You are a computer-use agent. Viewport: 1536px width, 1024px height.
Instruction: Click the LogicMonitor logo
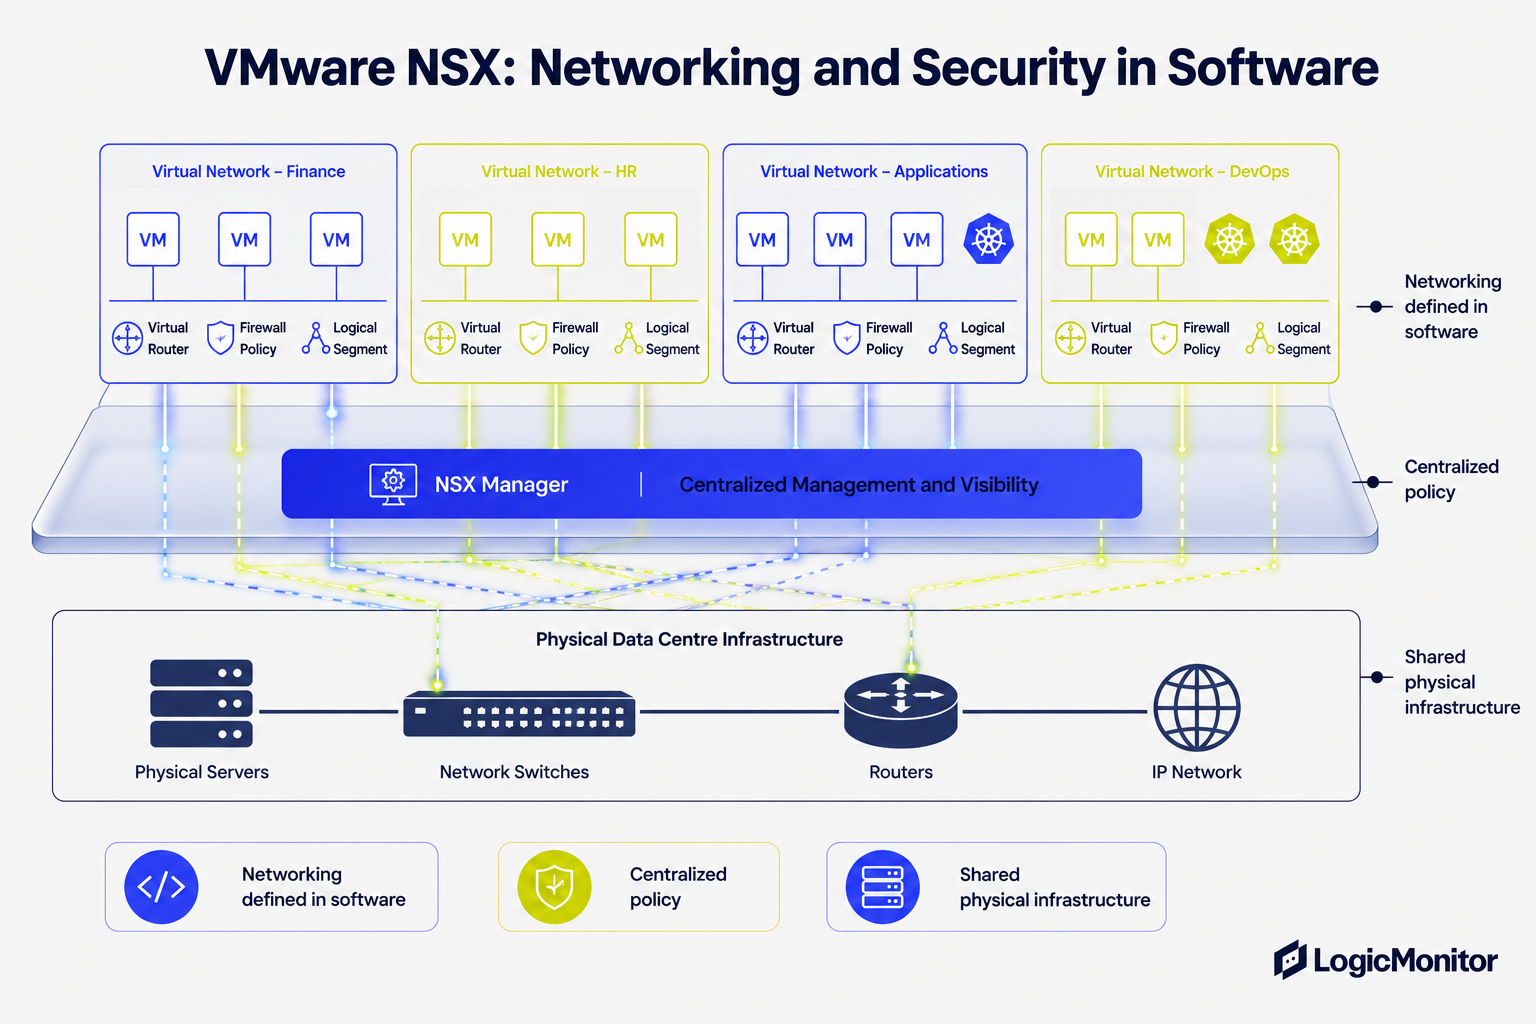pos(1385,960)
